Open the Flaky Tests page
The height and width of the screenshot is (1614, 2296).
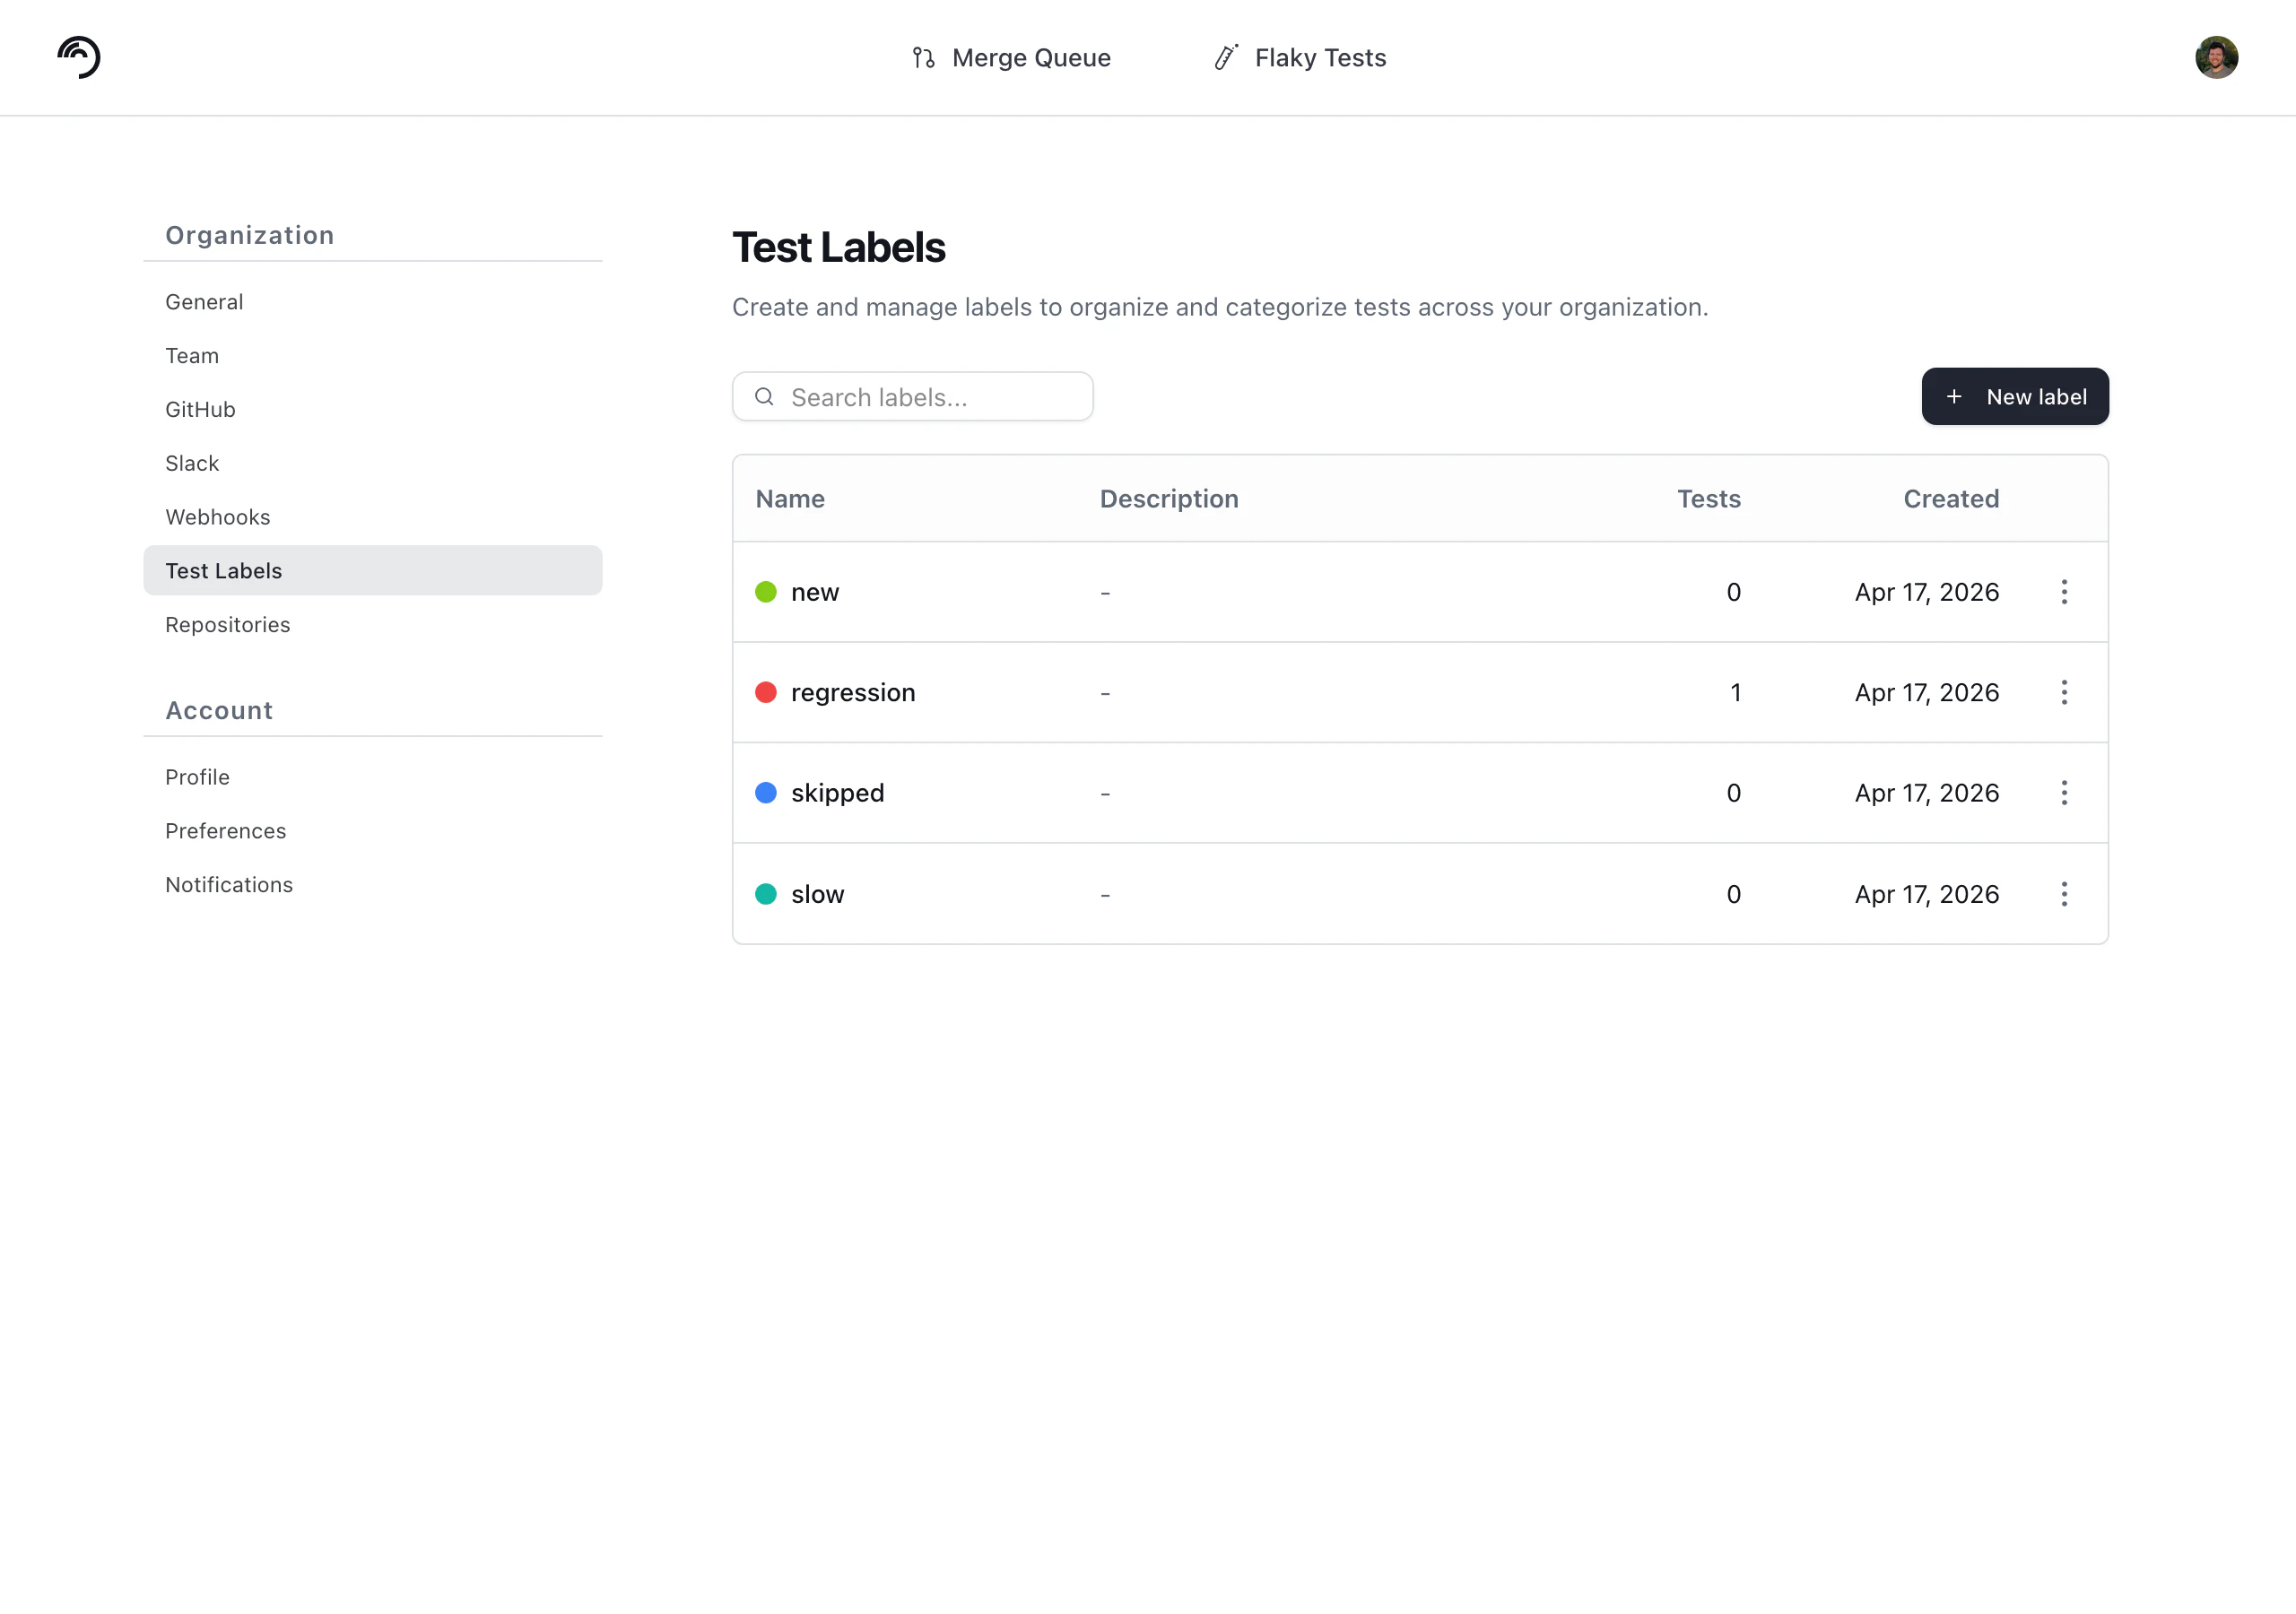pyautogui.click(x=1299, y=58)
